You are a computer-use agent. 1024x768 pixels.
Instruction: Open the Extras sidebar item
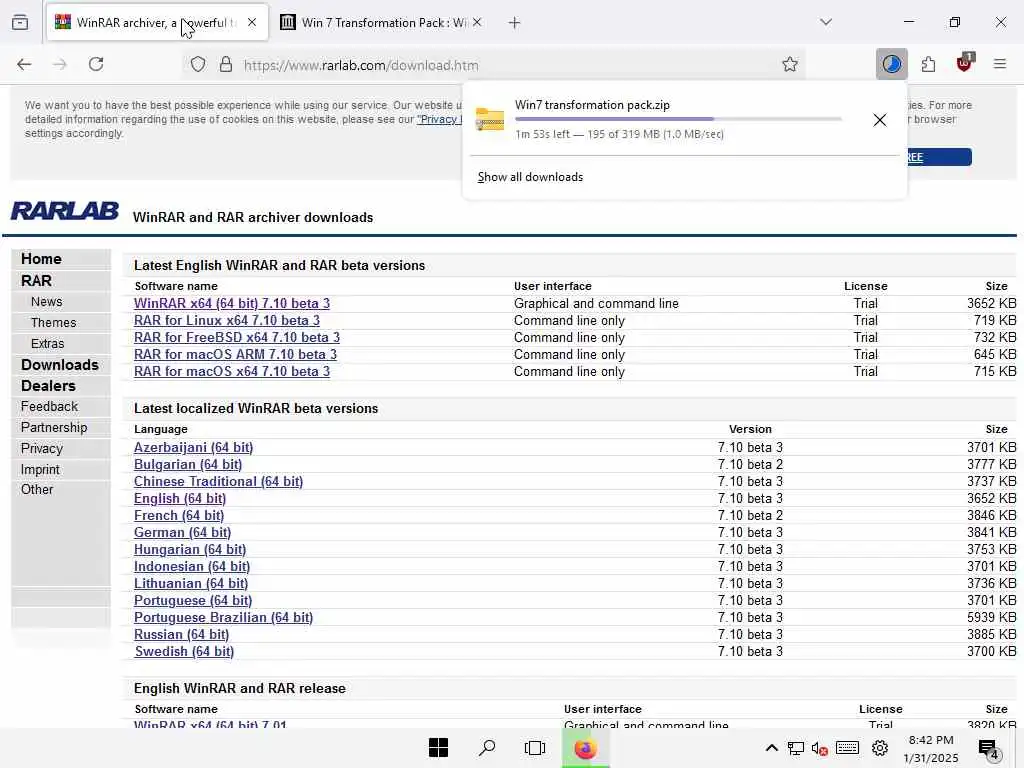pyautogui.click(x=48, y=344)
